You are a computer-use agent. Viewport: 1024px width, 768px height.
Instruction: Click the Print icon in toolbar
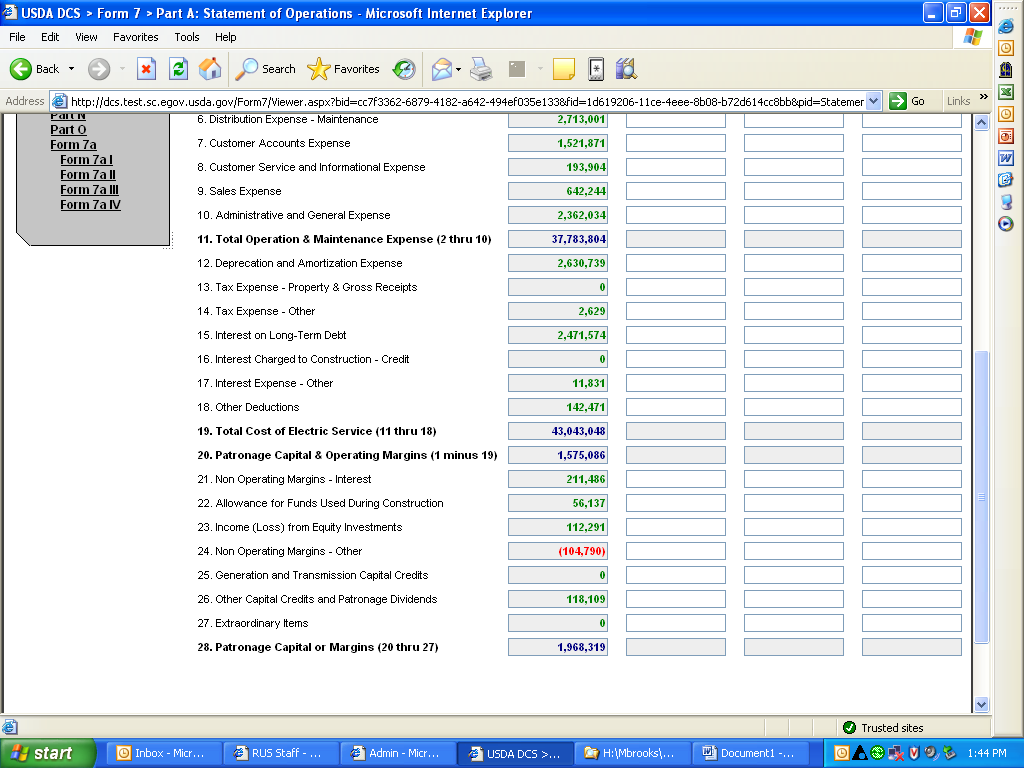click(481, 69)
